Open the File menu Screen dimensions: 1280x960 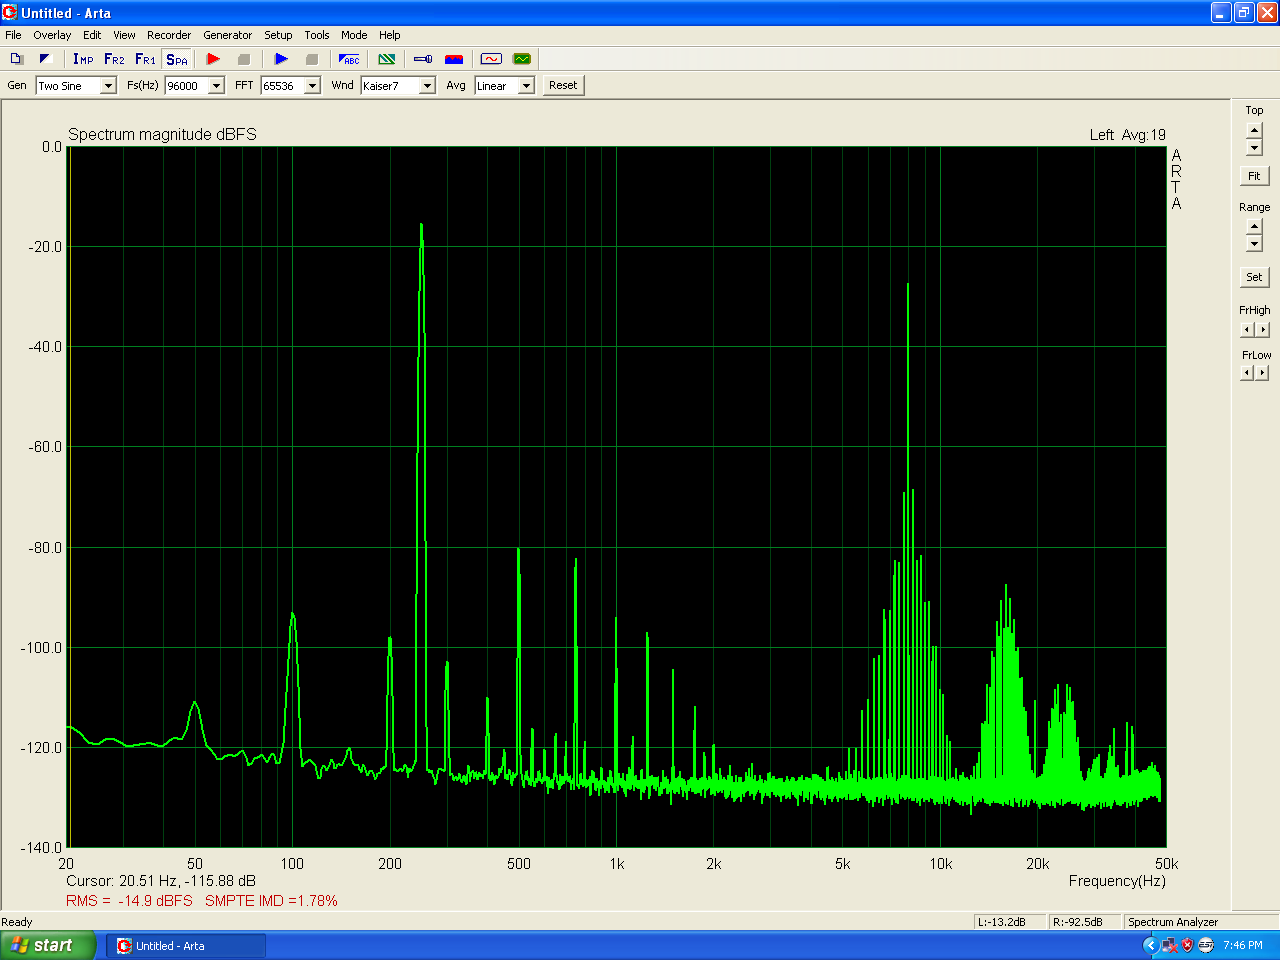pyautogui.click(x=13, y=35)
